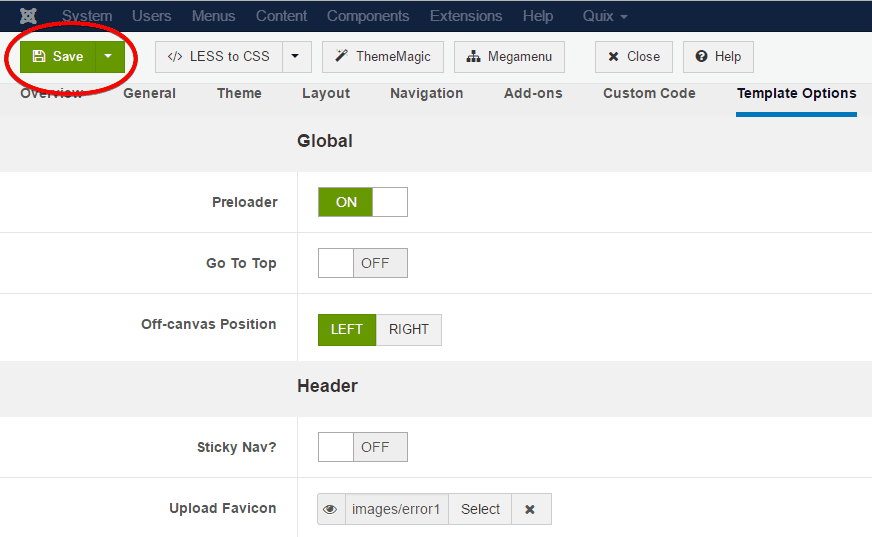Clear favicon with the X icon

tap(530, 509)
